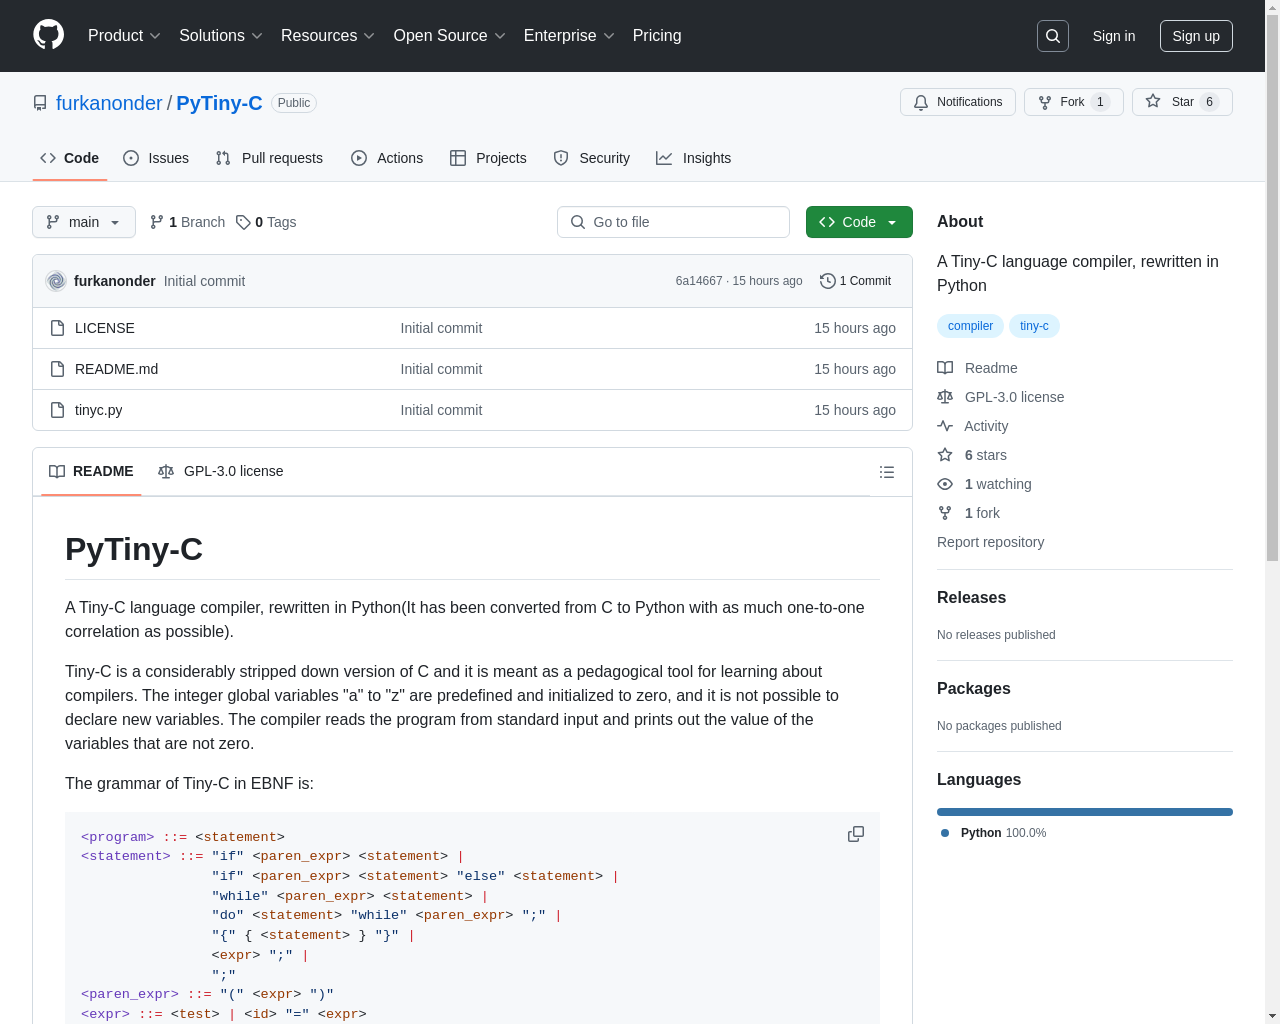The image size is (1280, 1024).
Task: Click the star icon in the Star button
Action: [x=1153, y=102]
